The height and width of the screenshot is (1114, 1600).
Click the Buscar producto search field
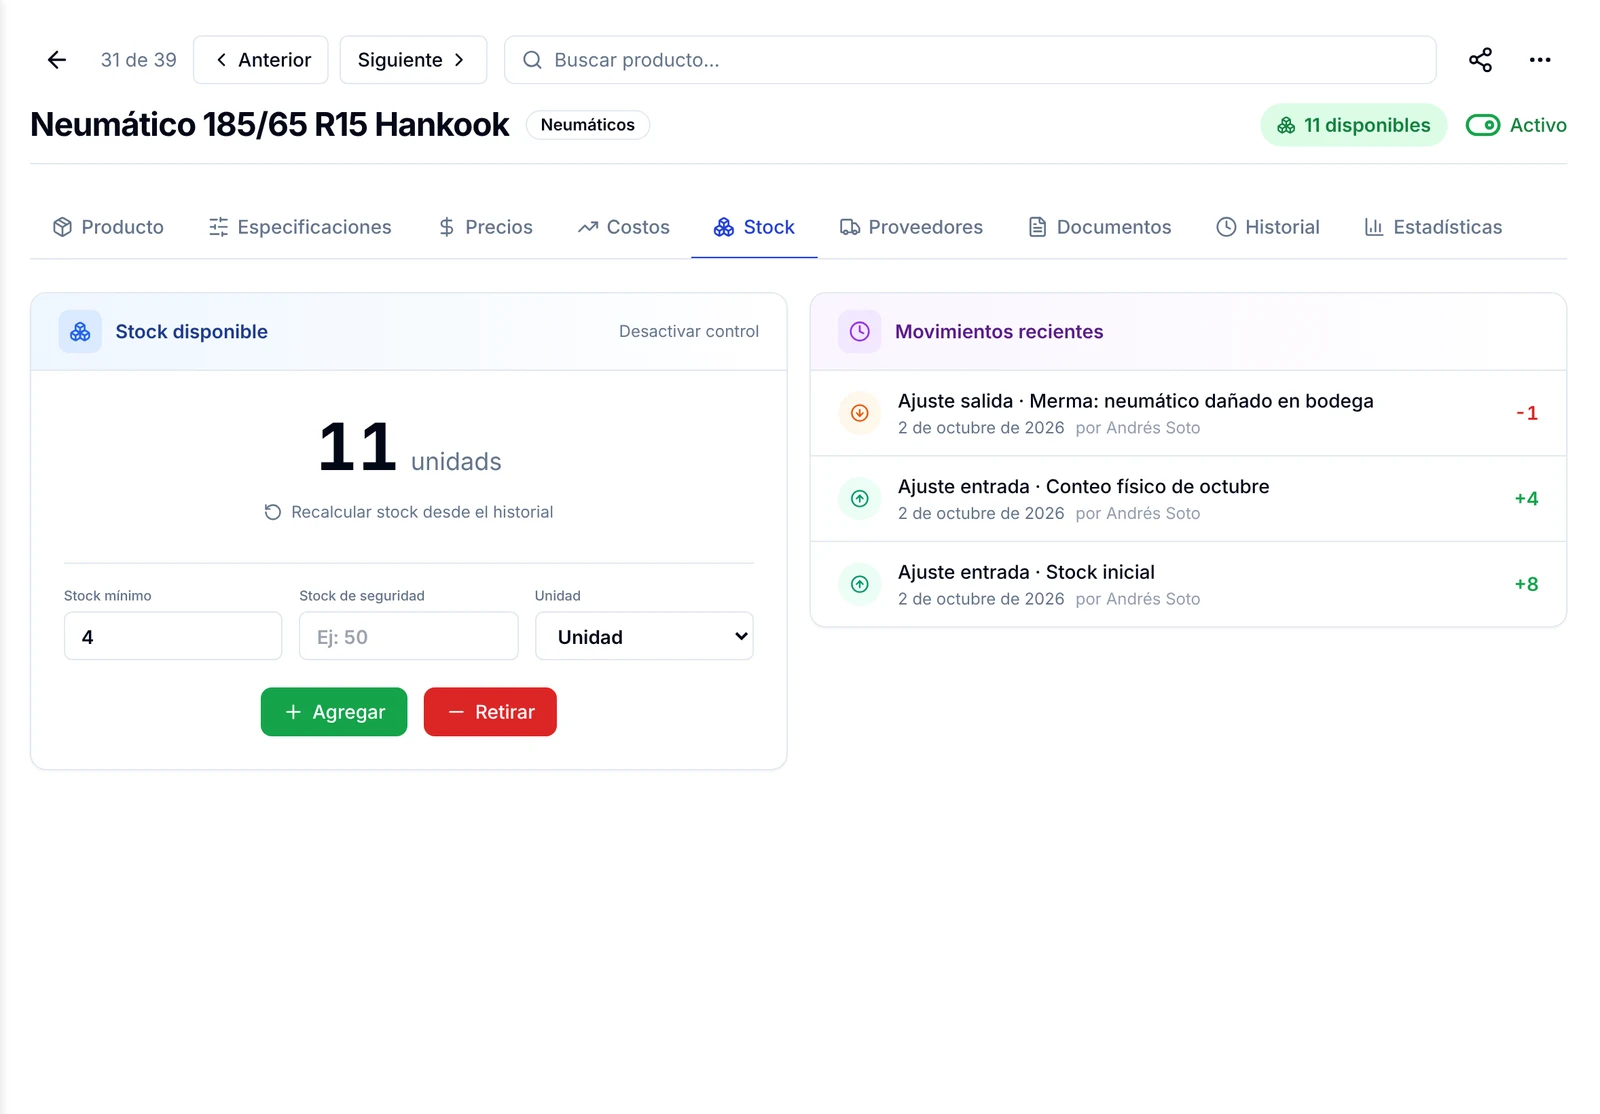[x=970, y=60]
